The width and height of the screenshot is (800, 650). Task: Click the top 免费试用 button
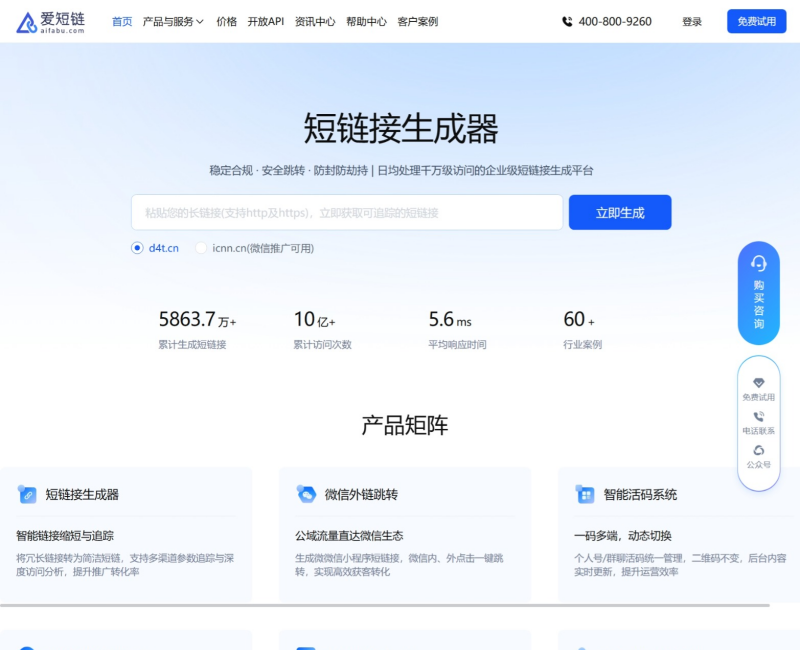tap(757, 21)
